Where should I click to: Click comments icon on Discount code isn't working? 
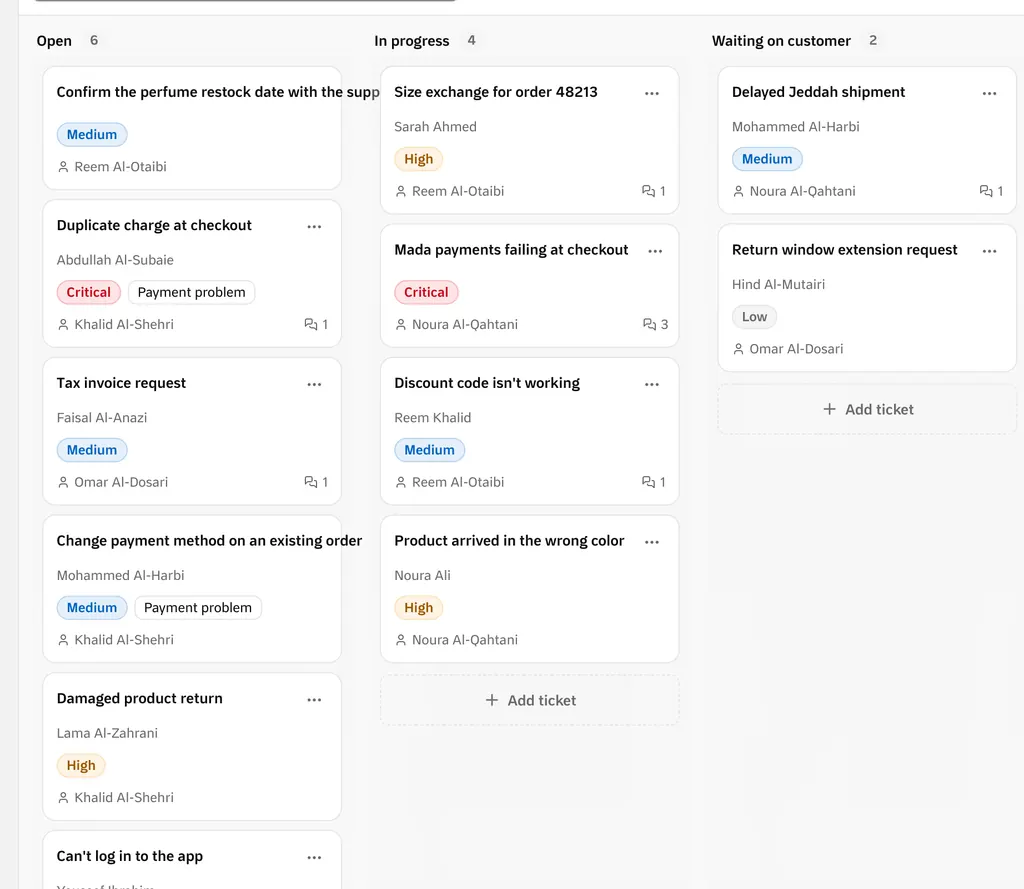(x=648, y=482)
